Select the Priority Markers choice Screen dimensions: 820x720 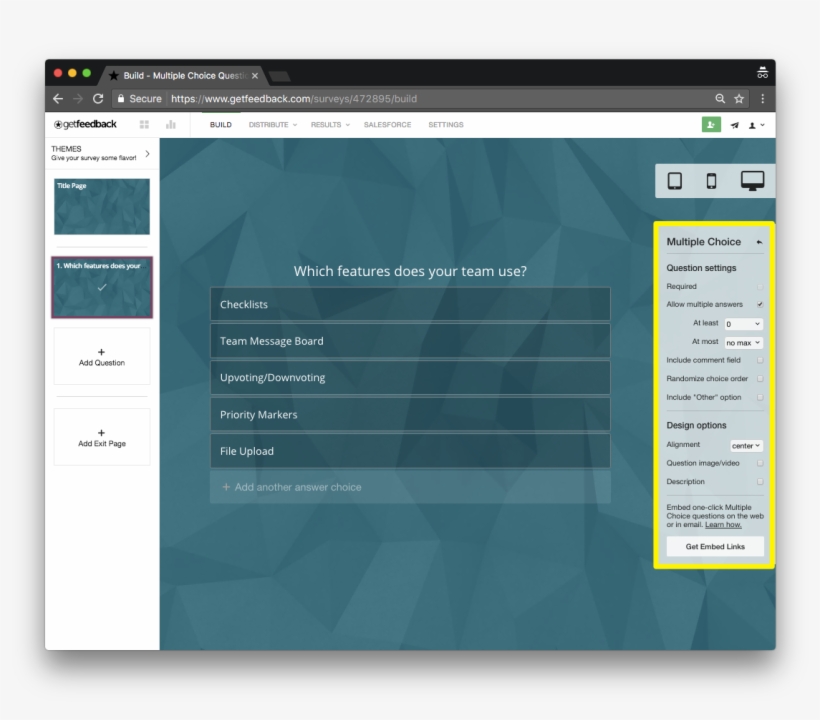[x=410, y=415]
